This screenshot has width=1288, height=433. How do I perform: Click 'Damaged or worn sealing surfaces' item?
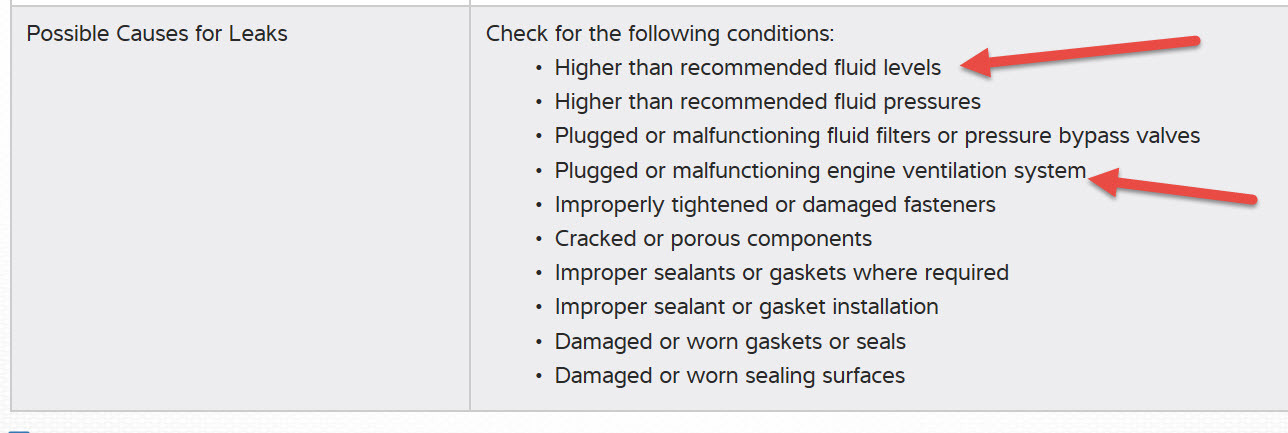(x=729, y=376)
